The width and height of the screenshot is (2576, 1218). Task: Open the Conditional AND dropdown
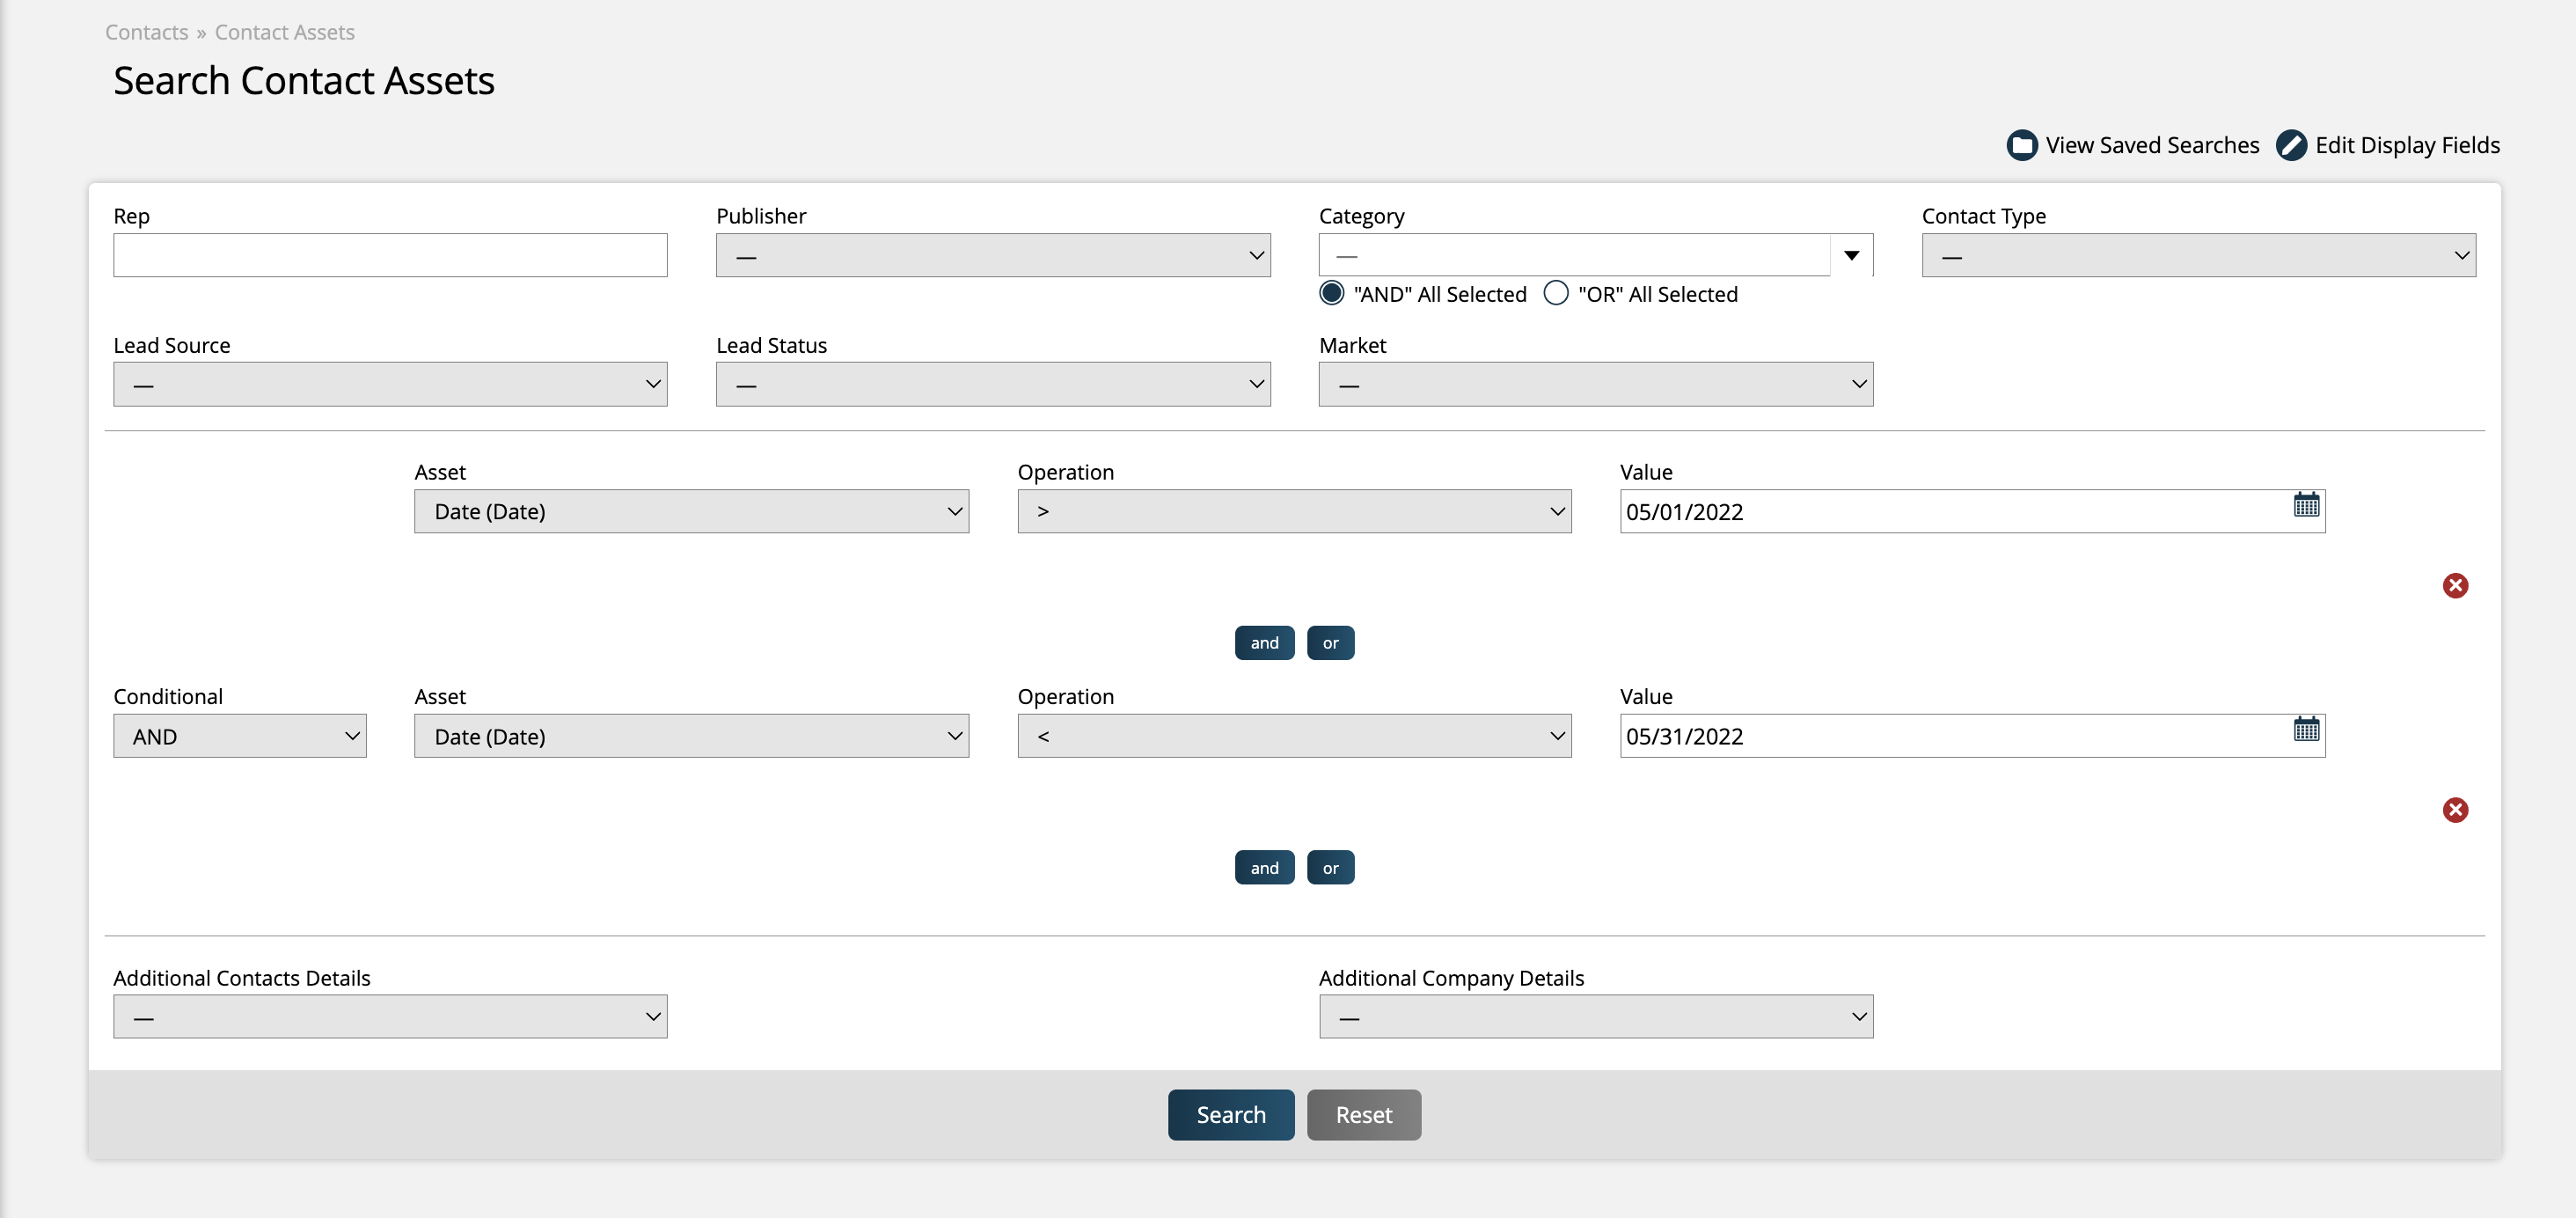[x=240, y=736]
